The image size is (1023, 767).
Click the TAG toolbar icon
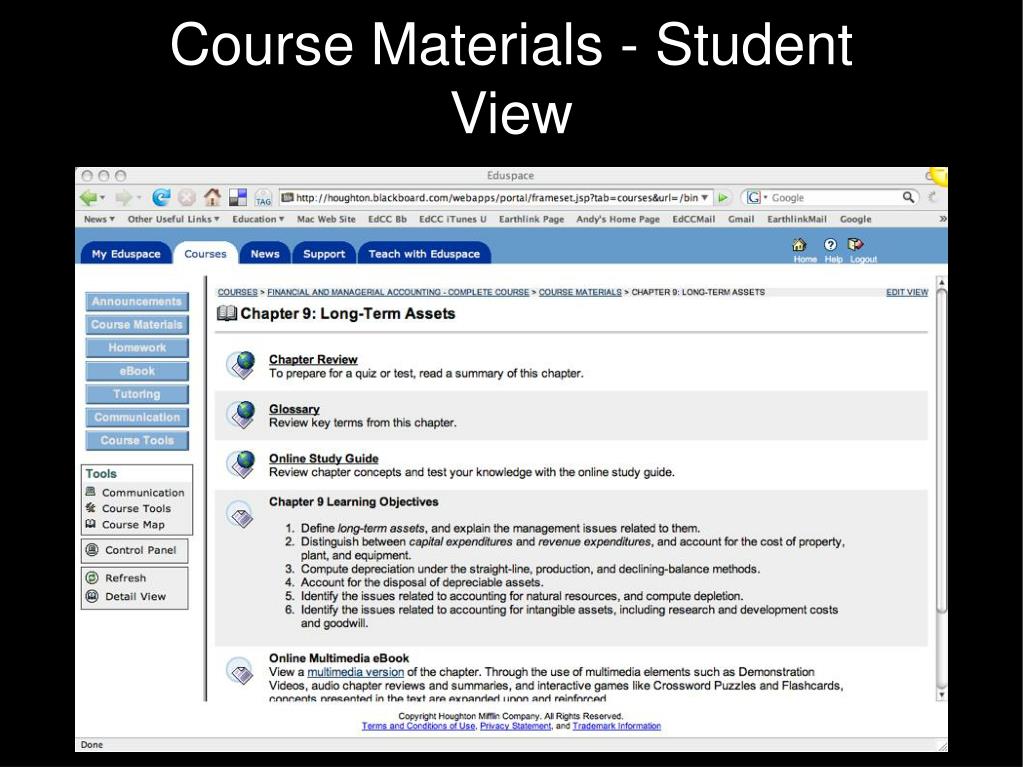[x=263, y=198]
